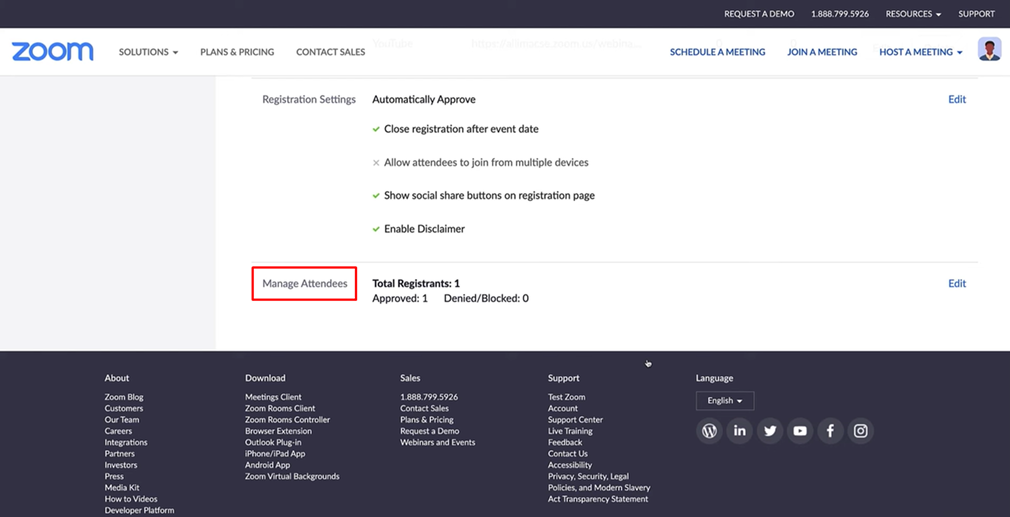Click Join a Meeting
This screenshot has height=517, width=1010.
pyautogui.click(x=821, y=52)
